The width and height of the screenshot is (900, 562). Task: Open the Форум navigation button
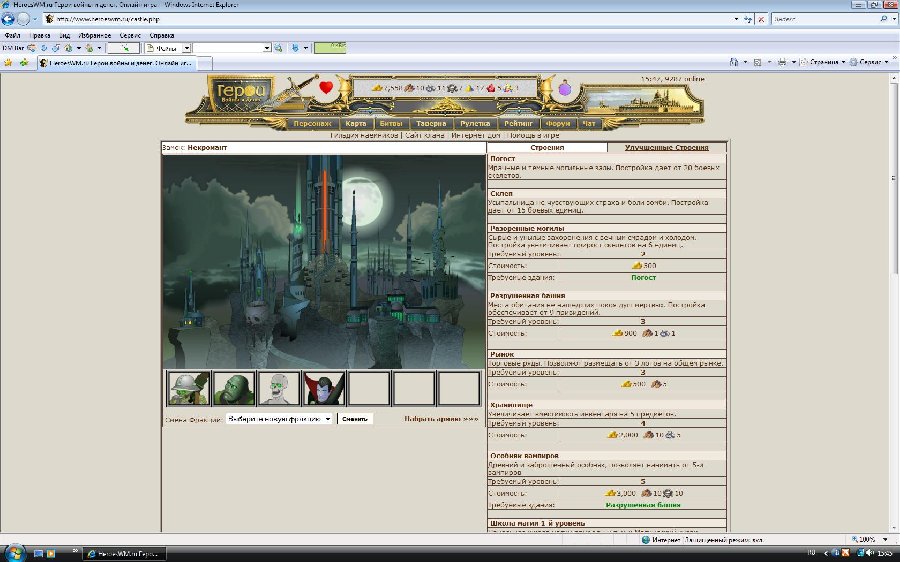pos(558,123)
